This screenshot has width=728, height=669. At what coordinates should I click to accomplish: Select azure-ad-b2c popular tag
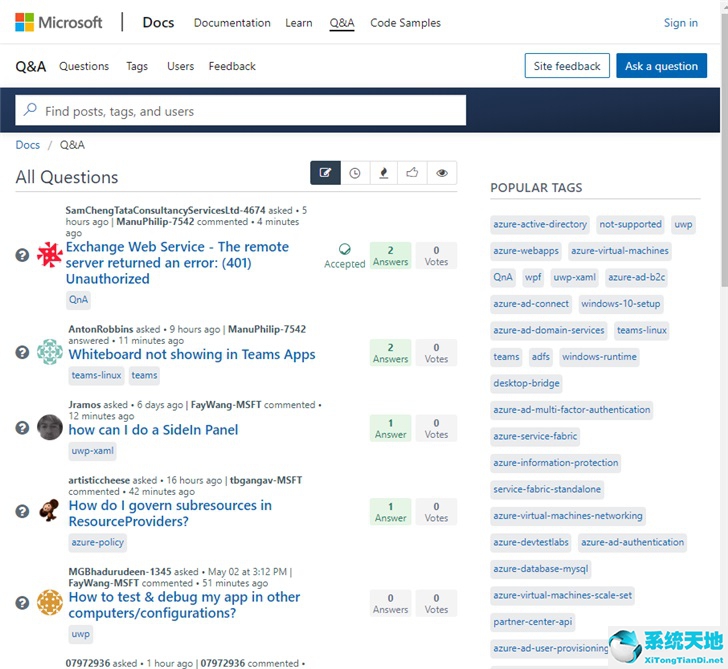point(637,277)
